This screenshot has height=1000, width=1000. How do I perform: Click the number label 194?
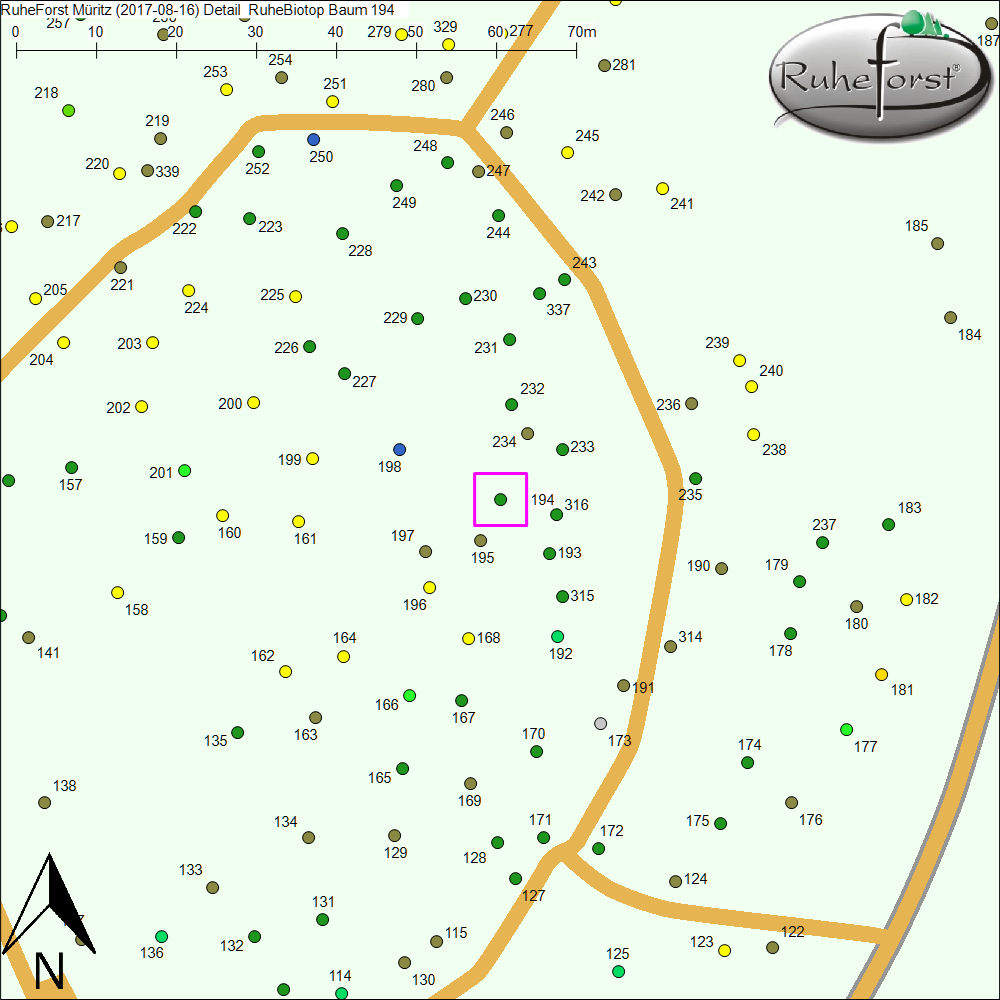pos(542,499)
